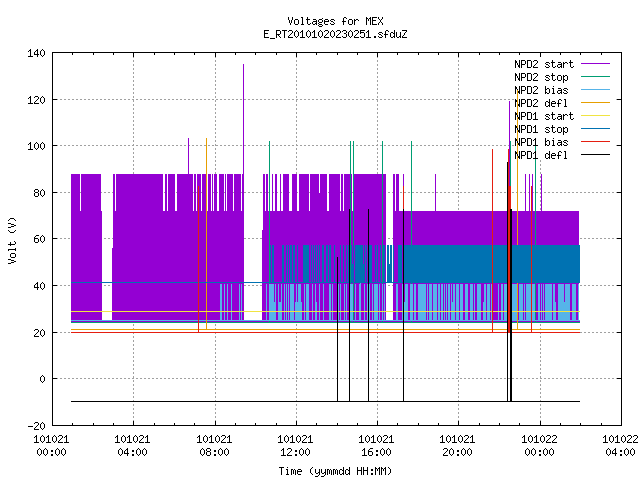
Task: Click the 'NPD2 stop' legend label
Action: (x=541, y=77)
